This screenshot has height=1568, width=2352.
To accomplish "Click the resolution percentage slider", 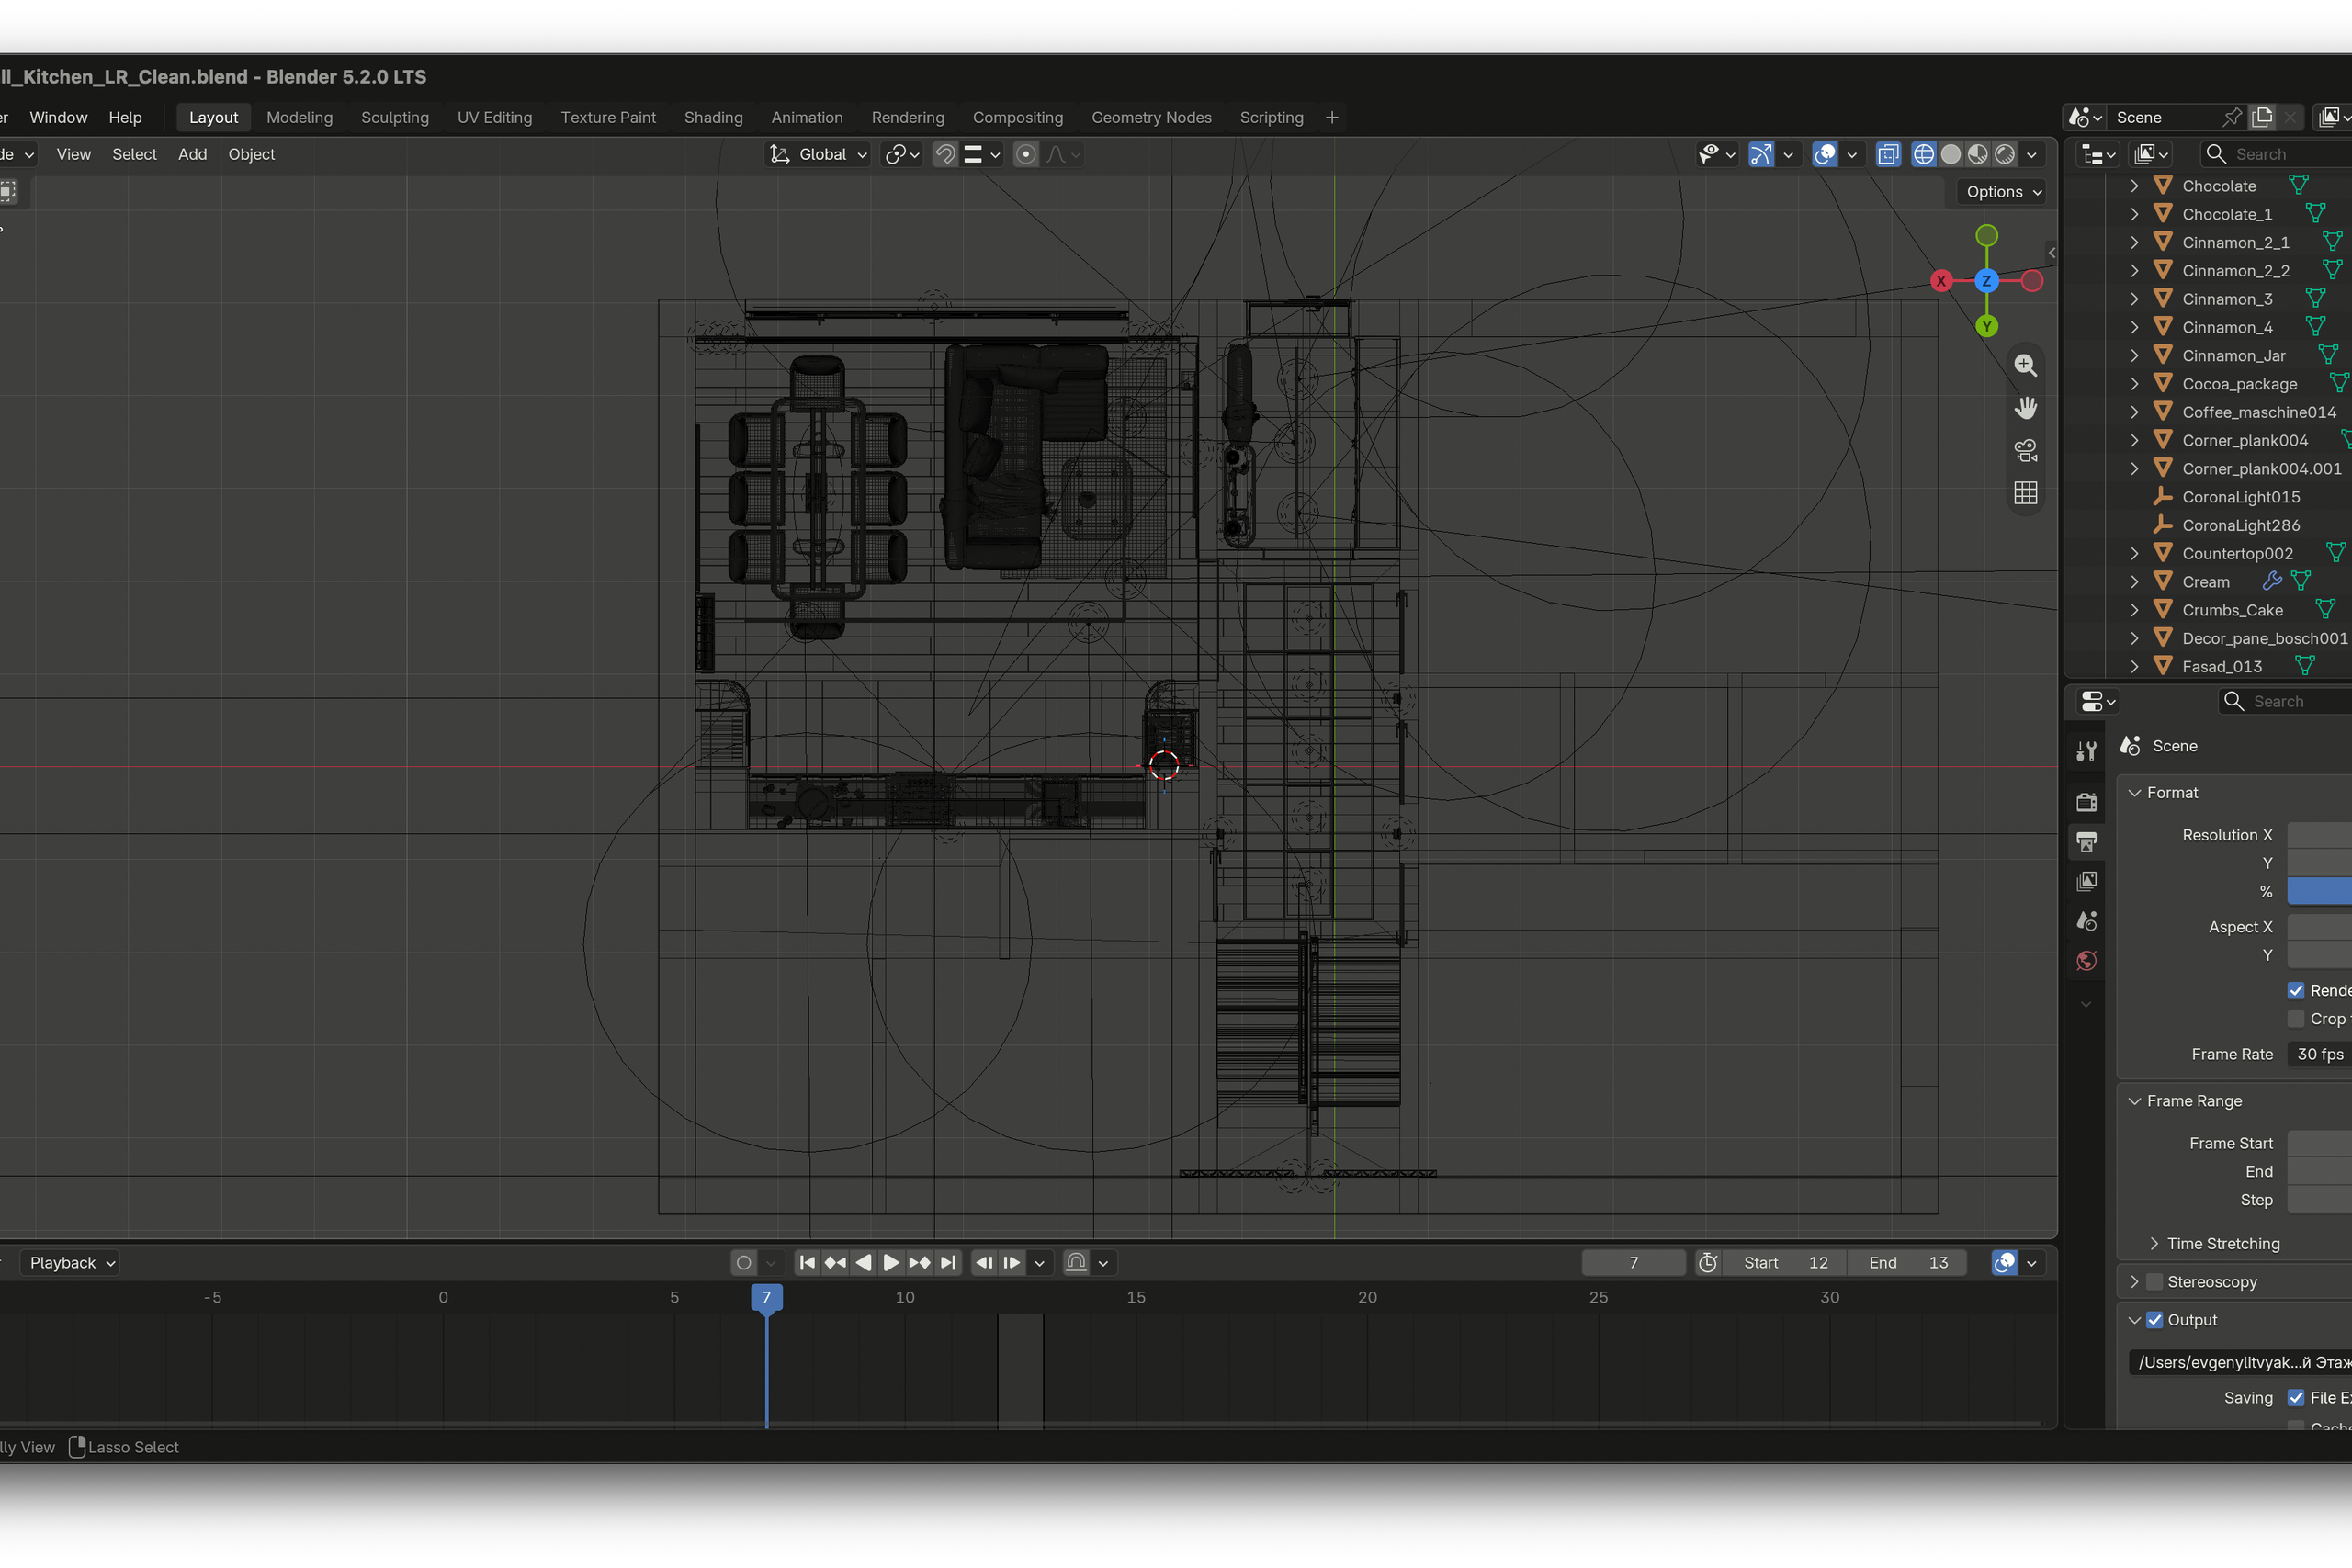I will click(x=2320, y=892).
